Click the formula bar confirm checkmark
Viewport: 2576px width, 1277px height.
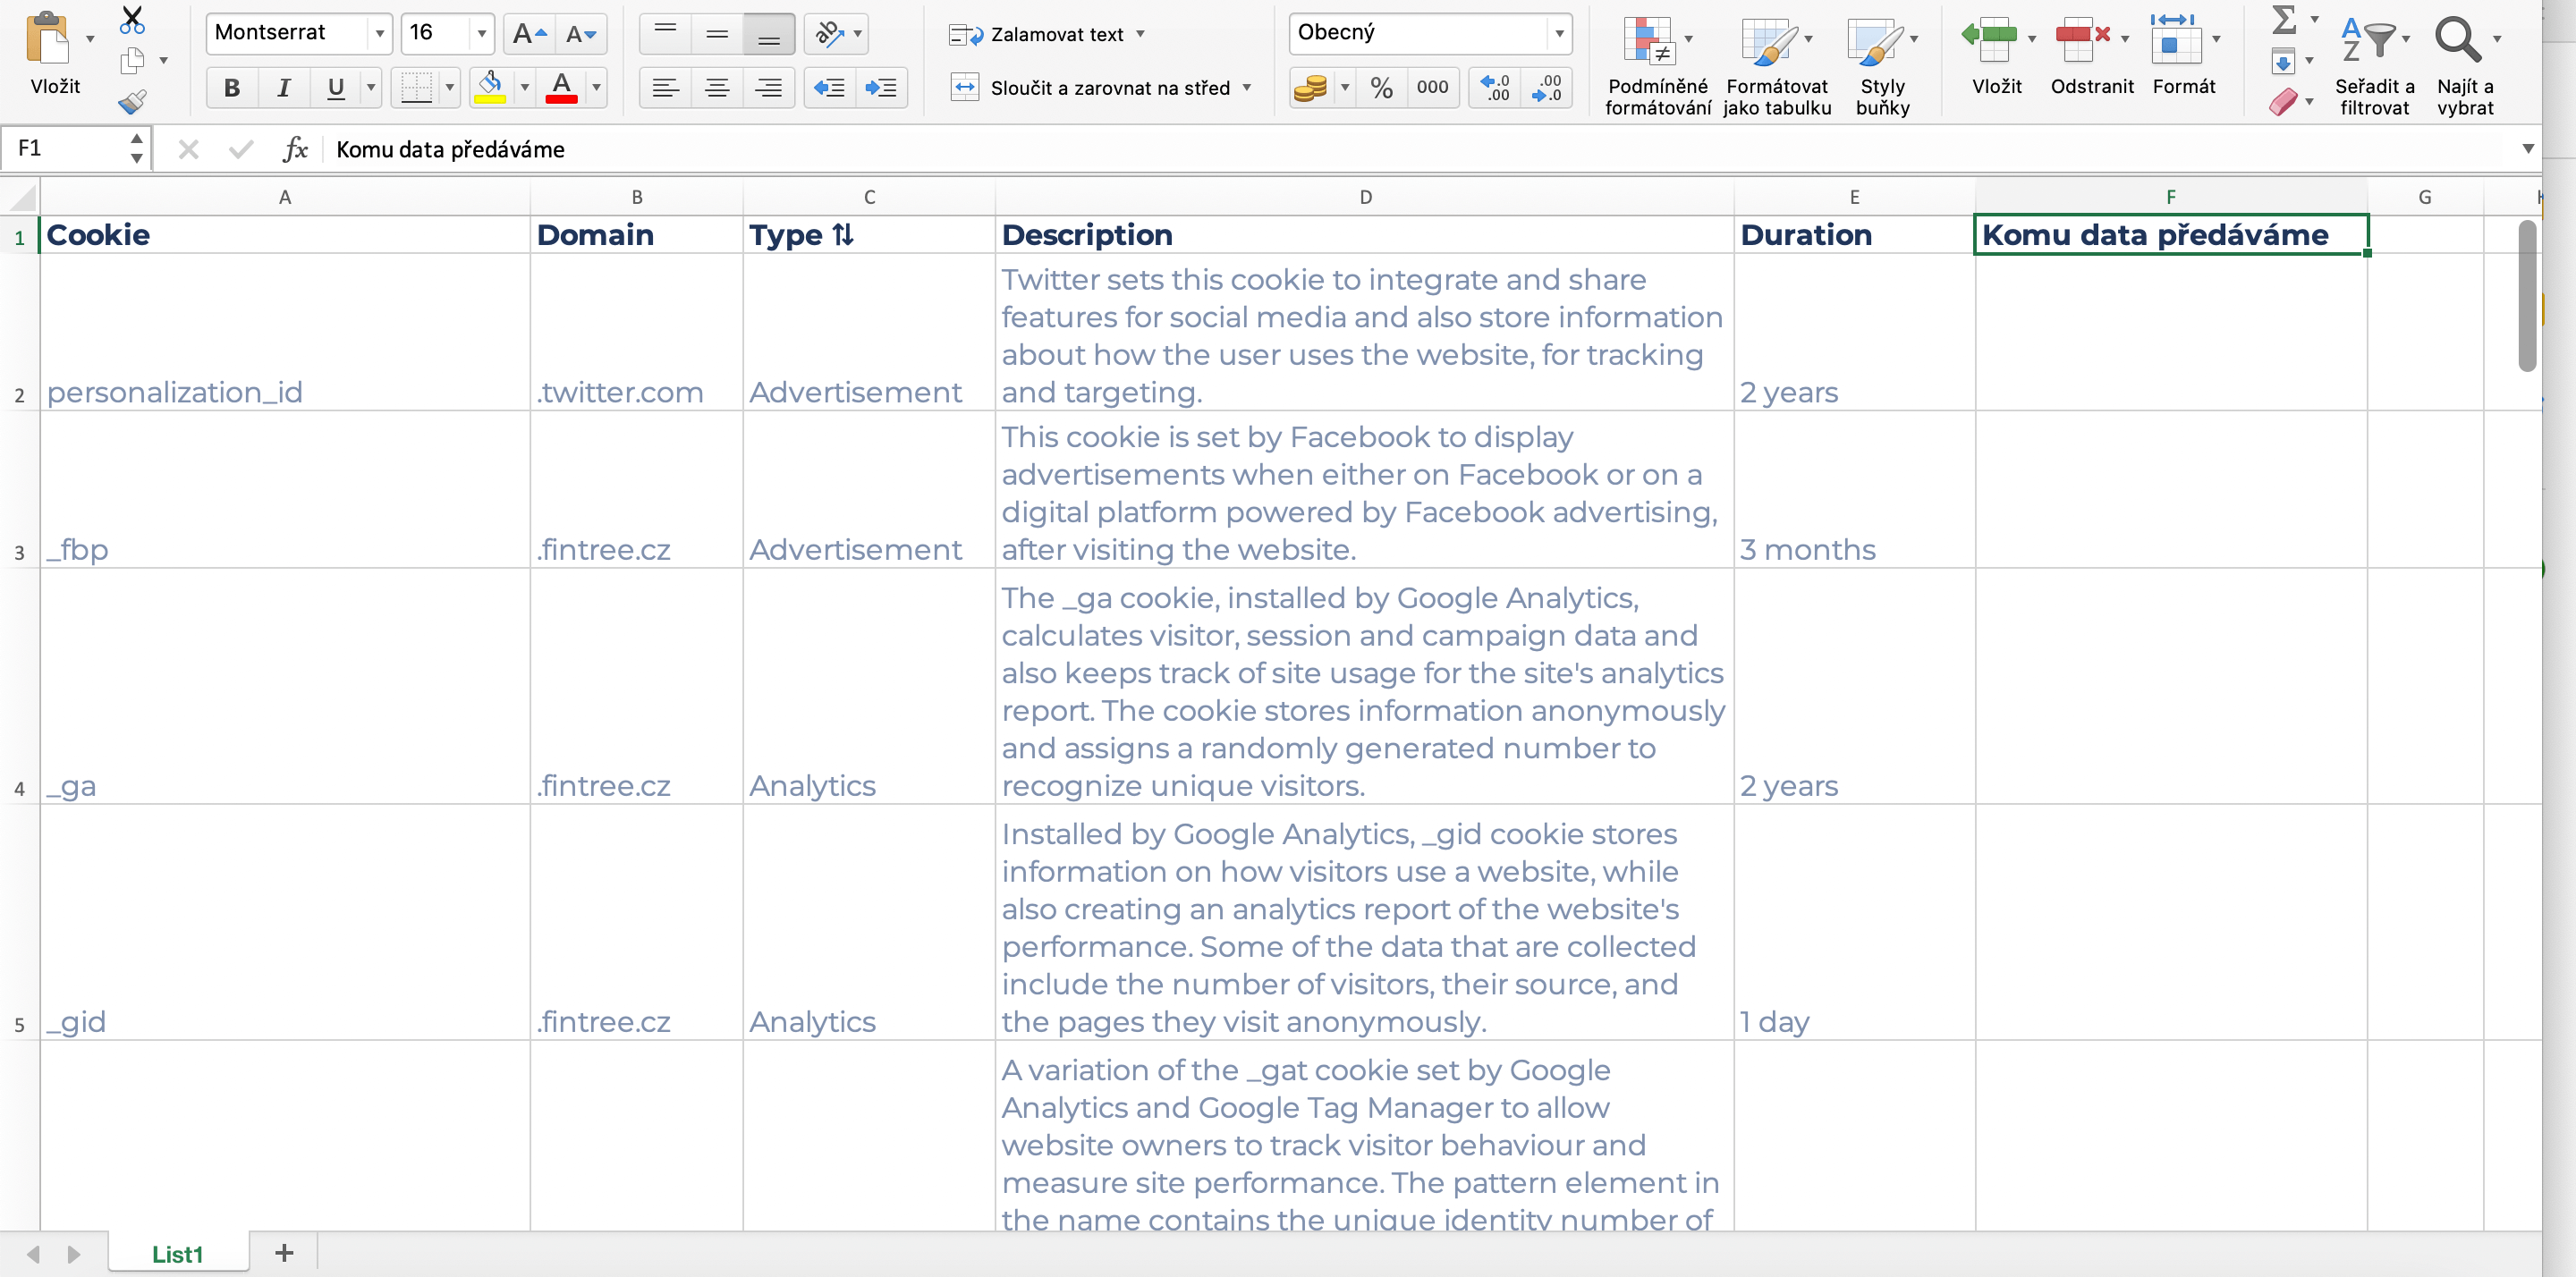241,149
